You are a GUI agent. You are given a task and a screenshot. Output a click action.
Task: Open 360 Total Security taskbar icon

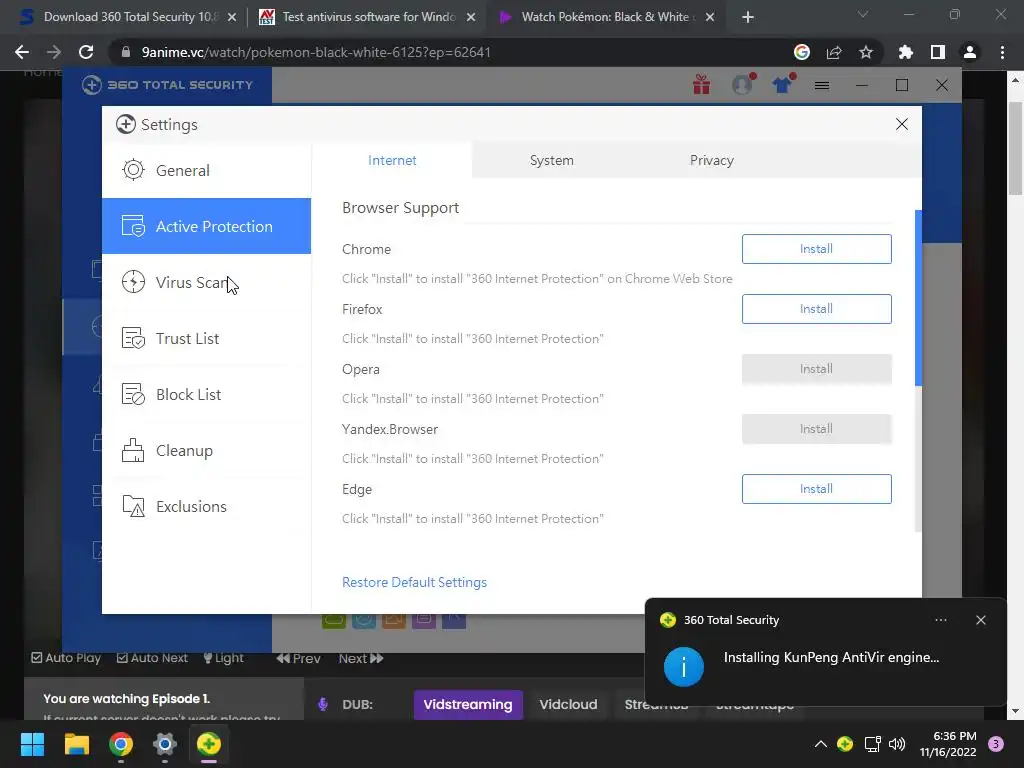[x=209, y=744]
